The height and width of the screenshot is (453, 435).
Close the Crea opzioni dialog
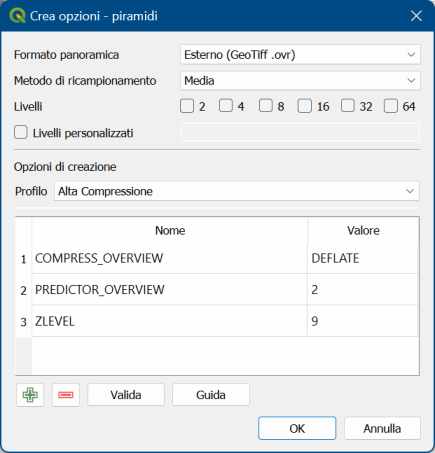416,16
